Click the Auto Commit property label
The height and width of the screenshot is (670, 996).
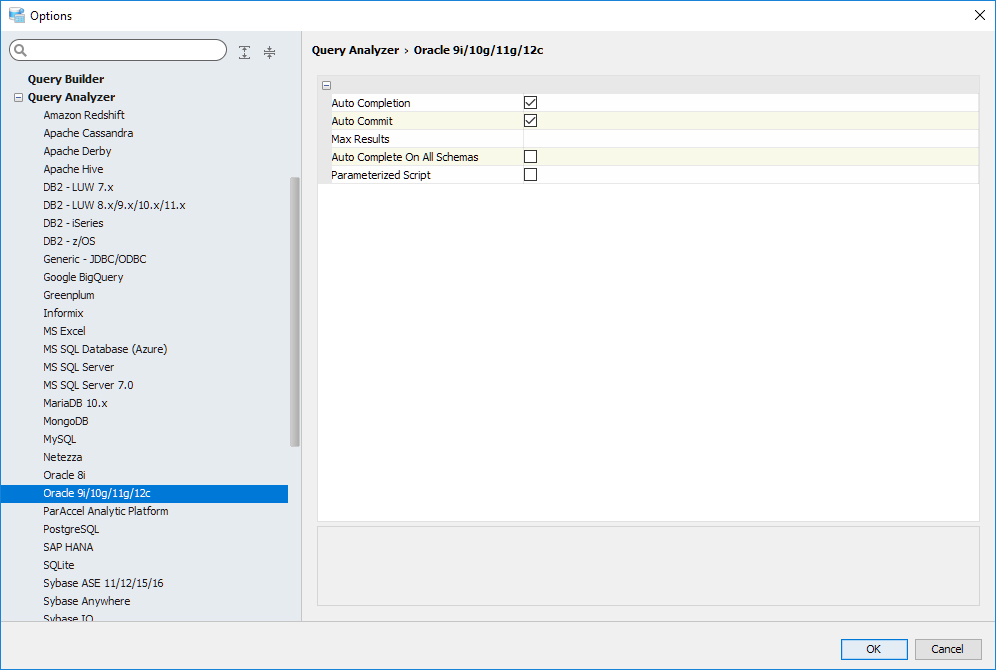click(362, 121)
